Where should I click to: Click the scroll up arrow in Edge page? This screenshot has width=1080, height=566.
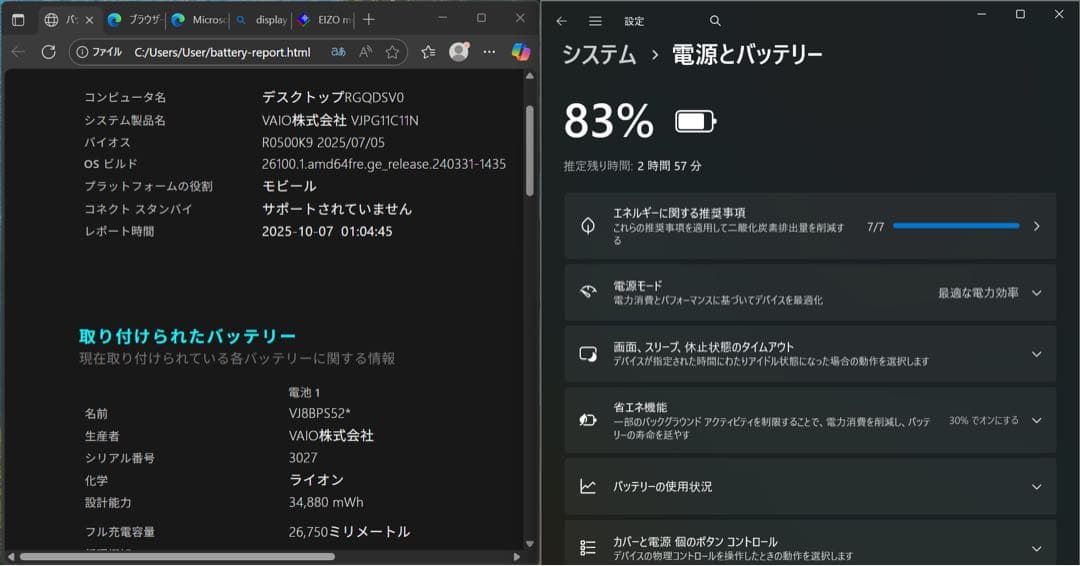coord(530,76)
